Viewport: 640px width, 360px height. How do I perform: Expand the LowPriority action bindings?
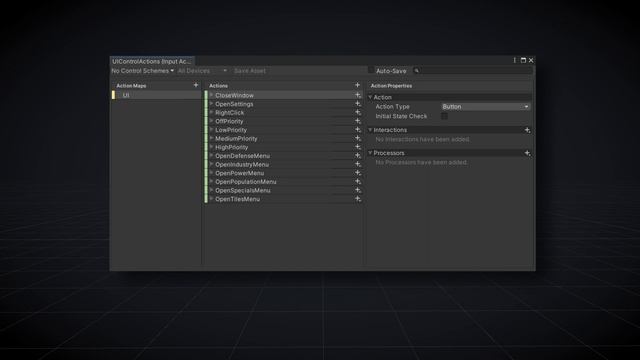[211, 130]
